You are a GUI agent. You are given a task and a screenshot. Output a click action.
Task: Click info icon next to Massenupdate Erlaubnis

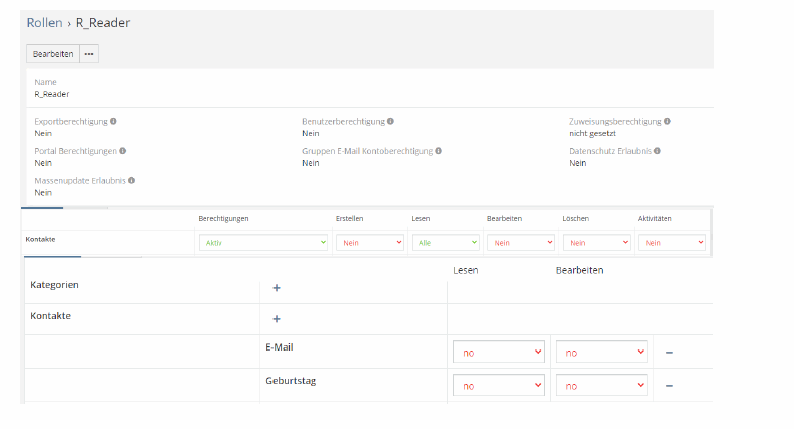point(131,181)
